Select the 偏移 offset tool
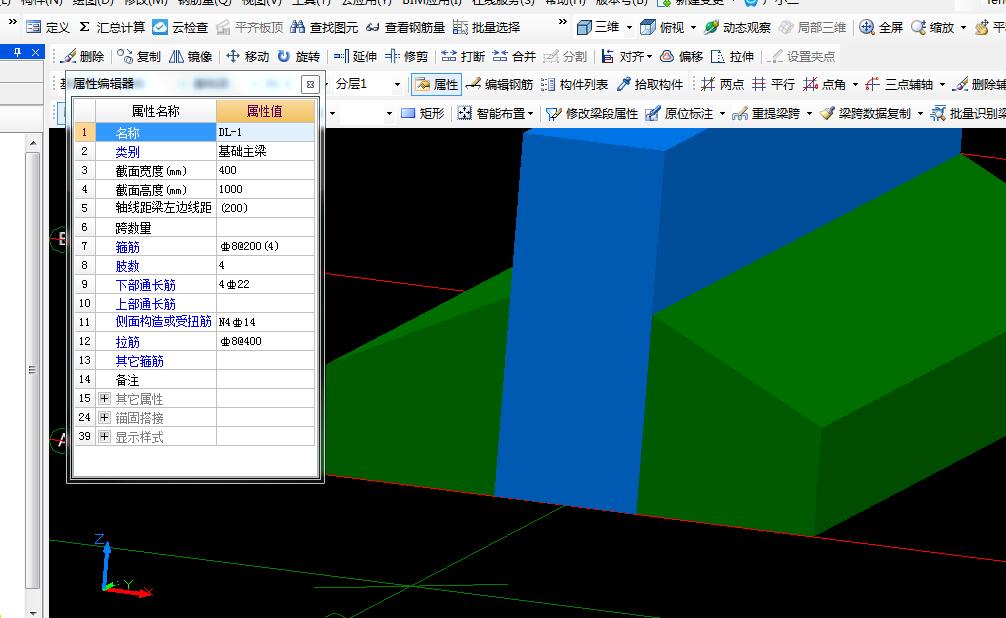 pos(681,56)
